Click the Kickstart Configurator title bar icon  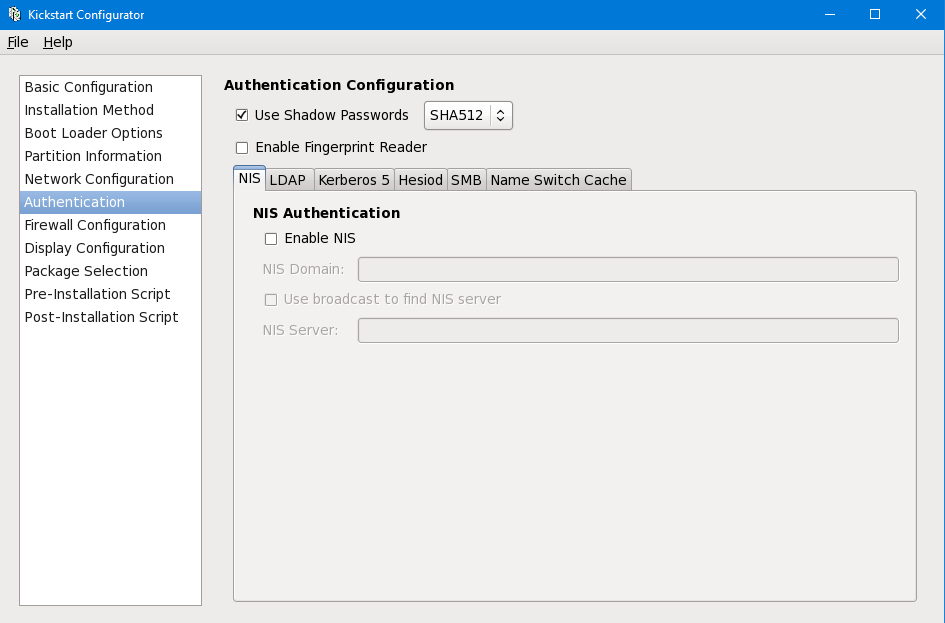[x=15, y=15]
